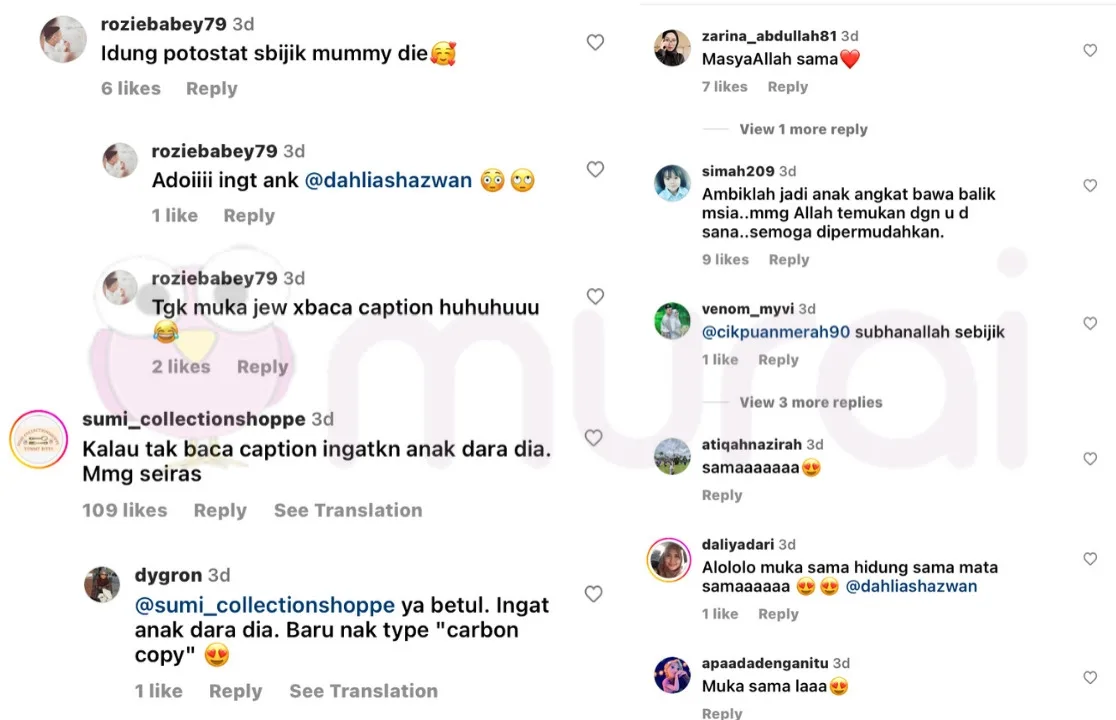Expand "View 3 more replies" under venom_myvi
Screen dimensions: 1116x720
tap(811, 403)
